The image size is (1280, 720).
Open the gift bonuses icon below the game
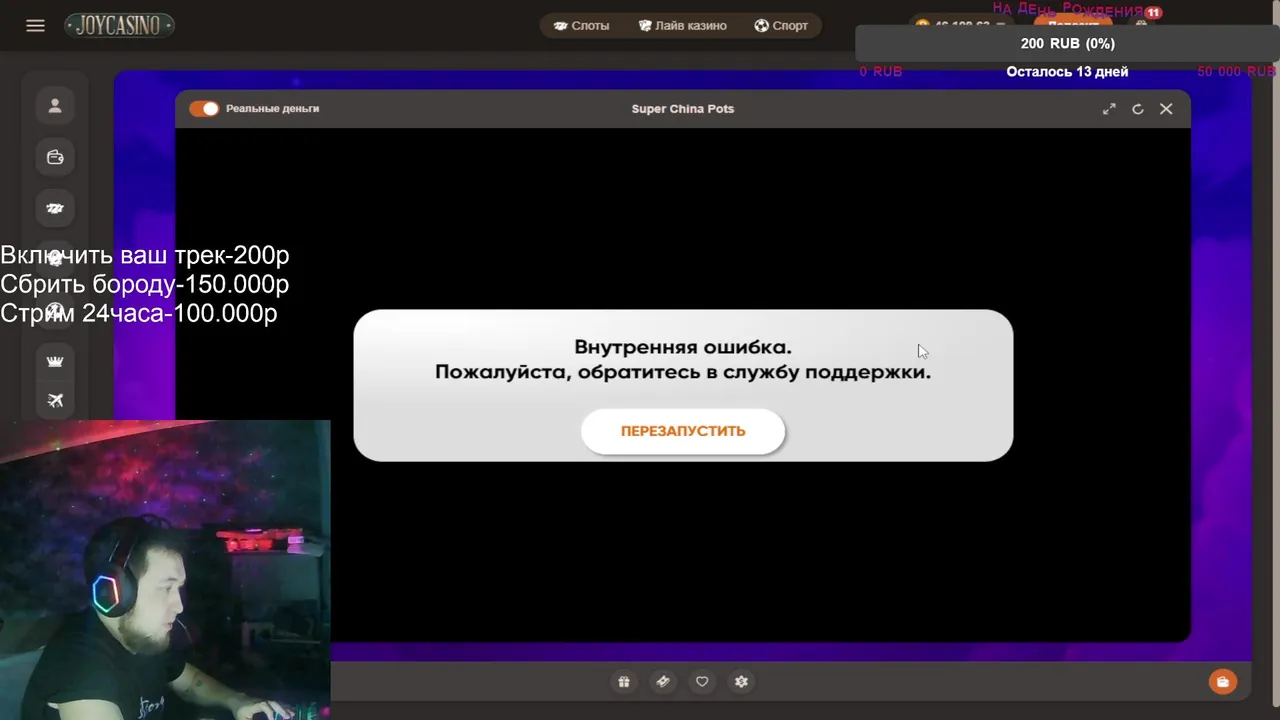coord(624,682)
